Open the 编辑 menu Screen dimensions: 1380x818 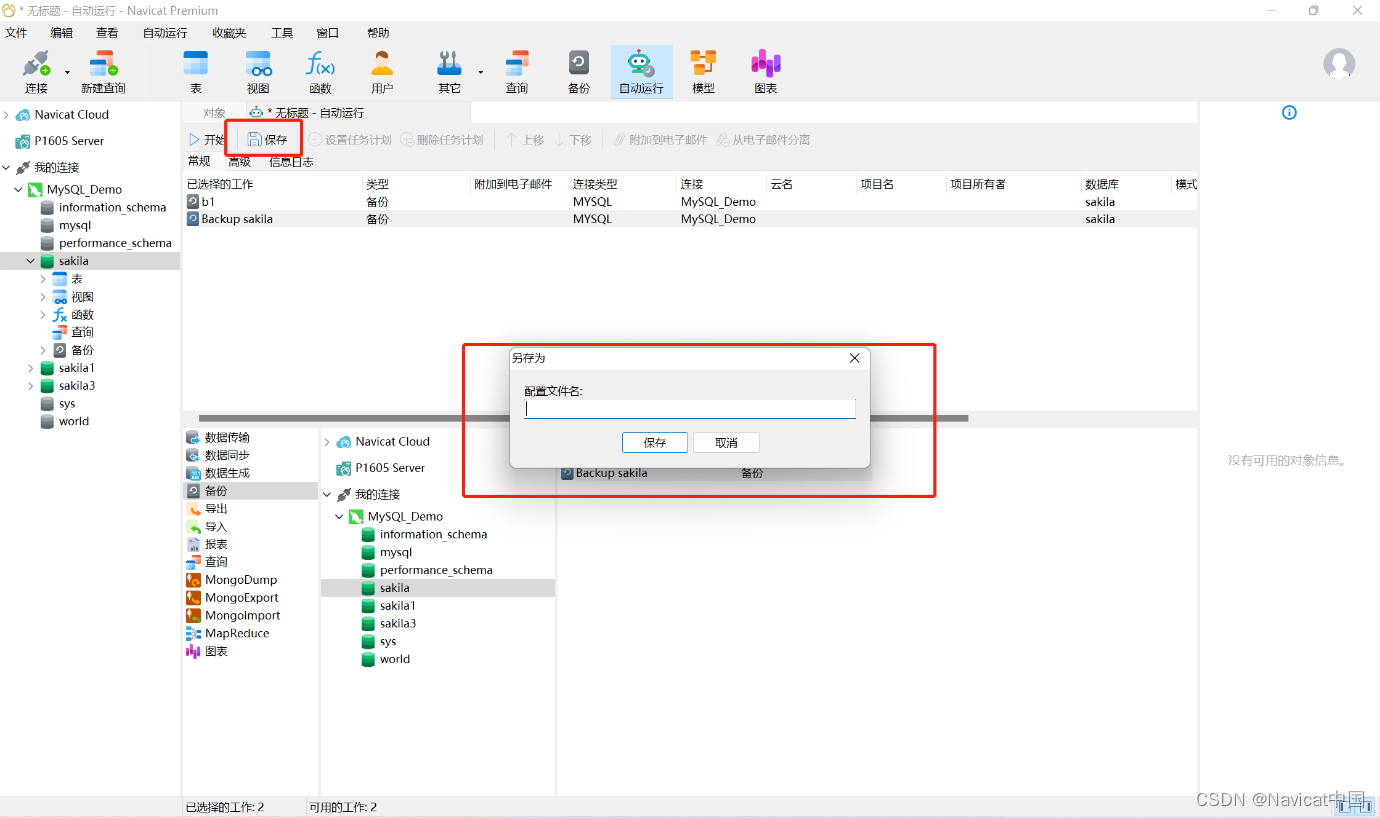point(61,33)
